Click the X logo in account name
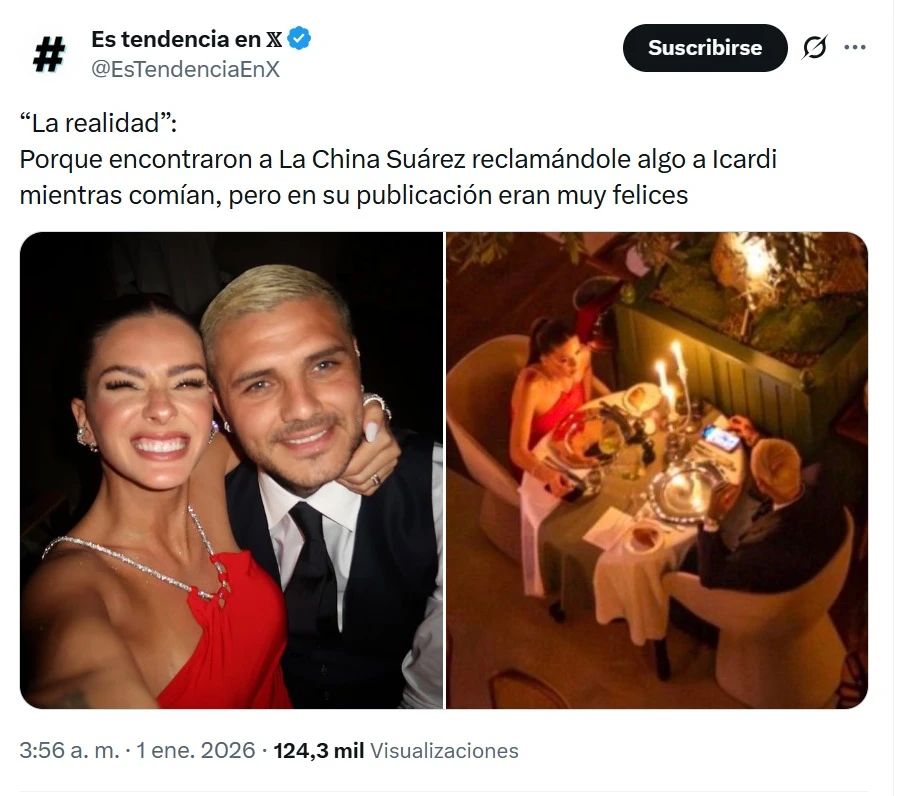 (x=274, y=40)
